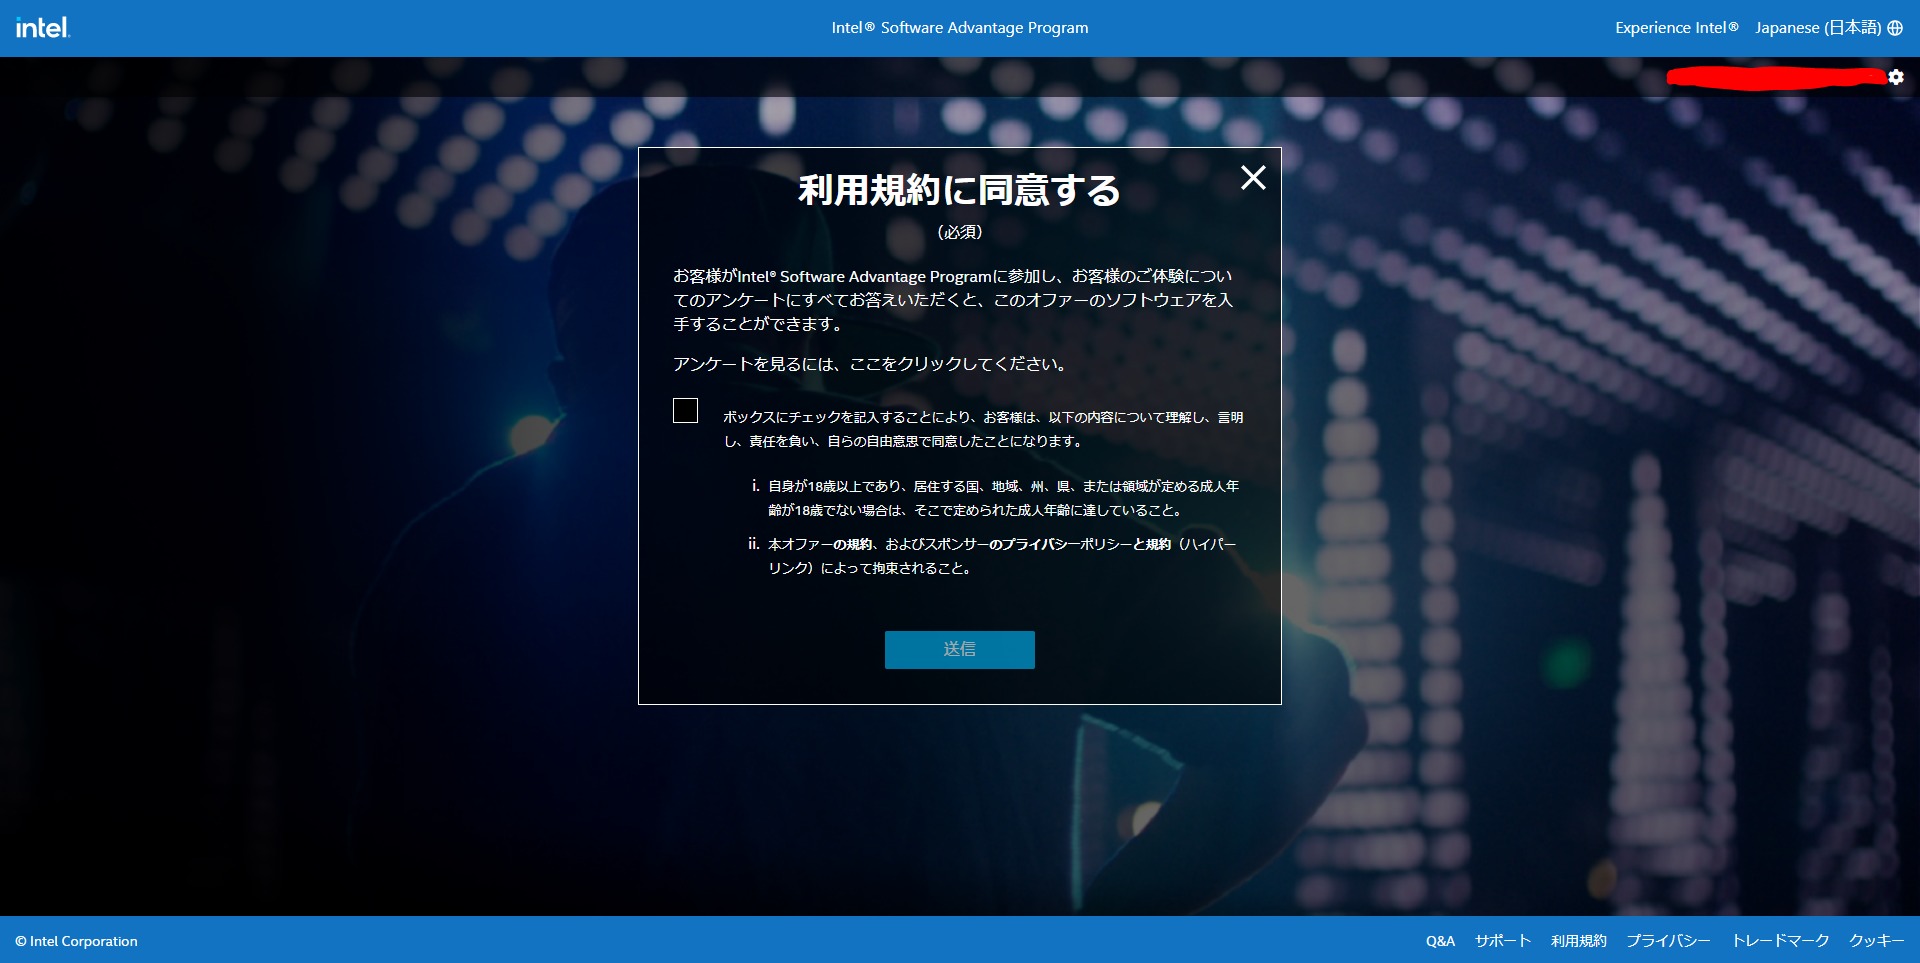Open Japanese (日本語) language selector

coord(1829,28)
